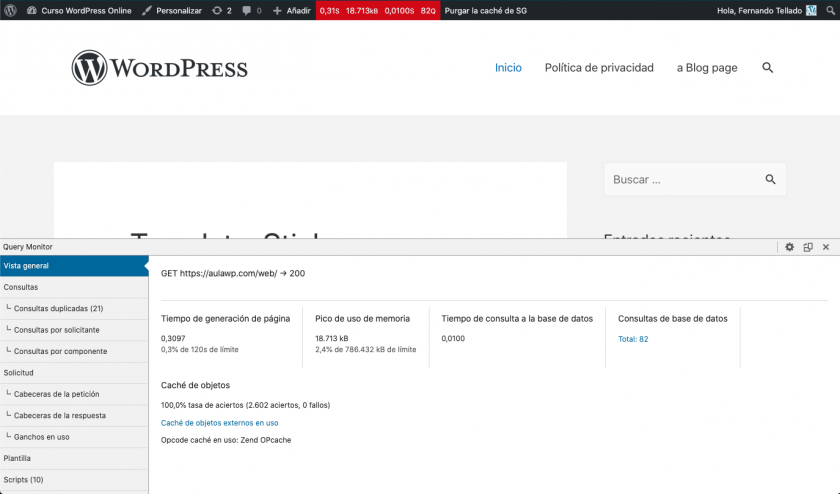Close the Query Monitor panel
Viewport: 840px width, 494px height.
pyautogui.click(x=826, y=247)
